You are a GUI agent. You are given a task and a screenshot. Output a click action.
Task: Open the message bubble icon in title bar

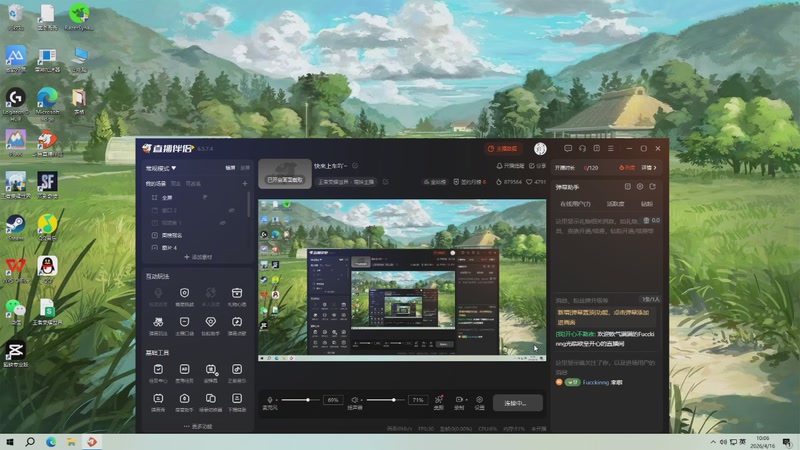point(568,148)
